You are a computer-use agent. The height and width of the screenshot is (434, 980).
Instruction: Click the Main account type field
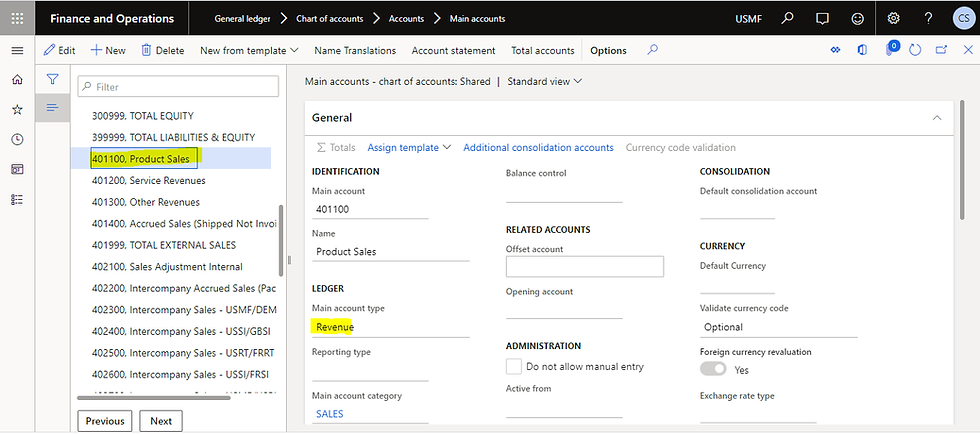point(390,327)
